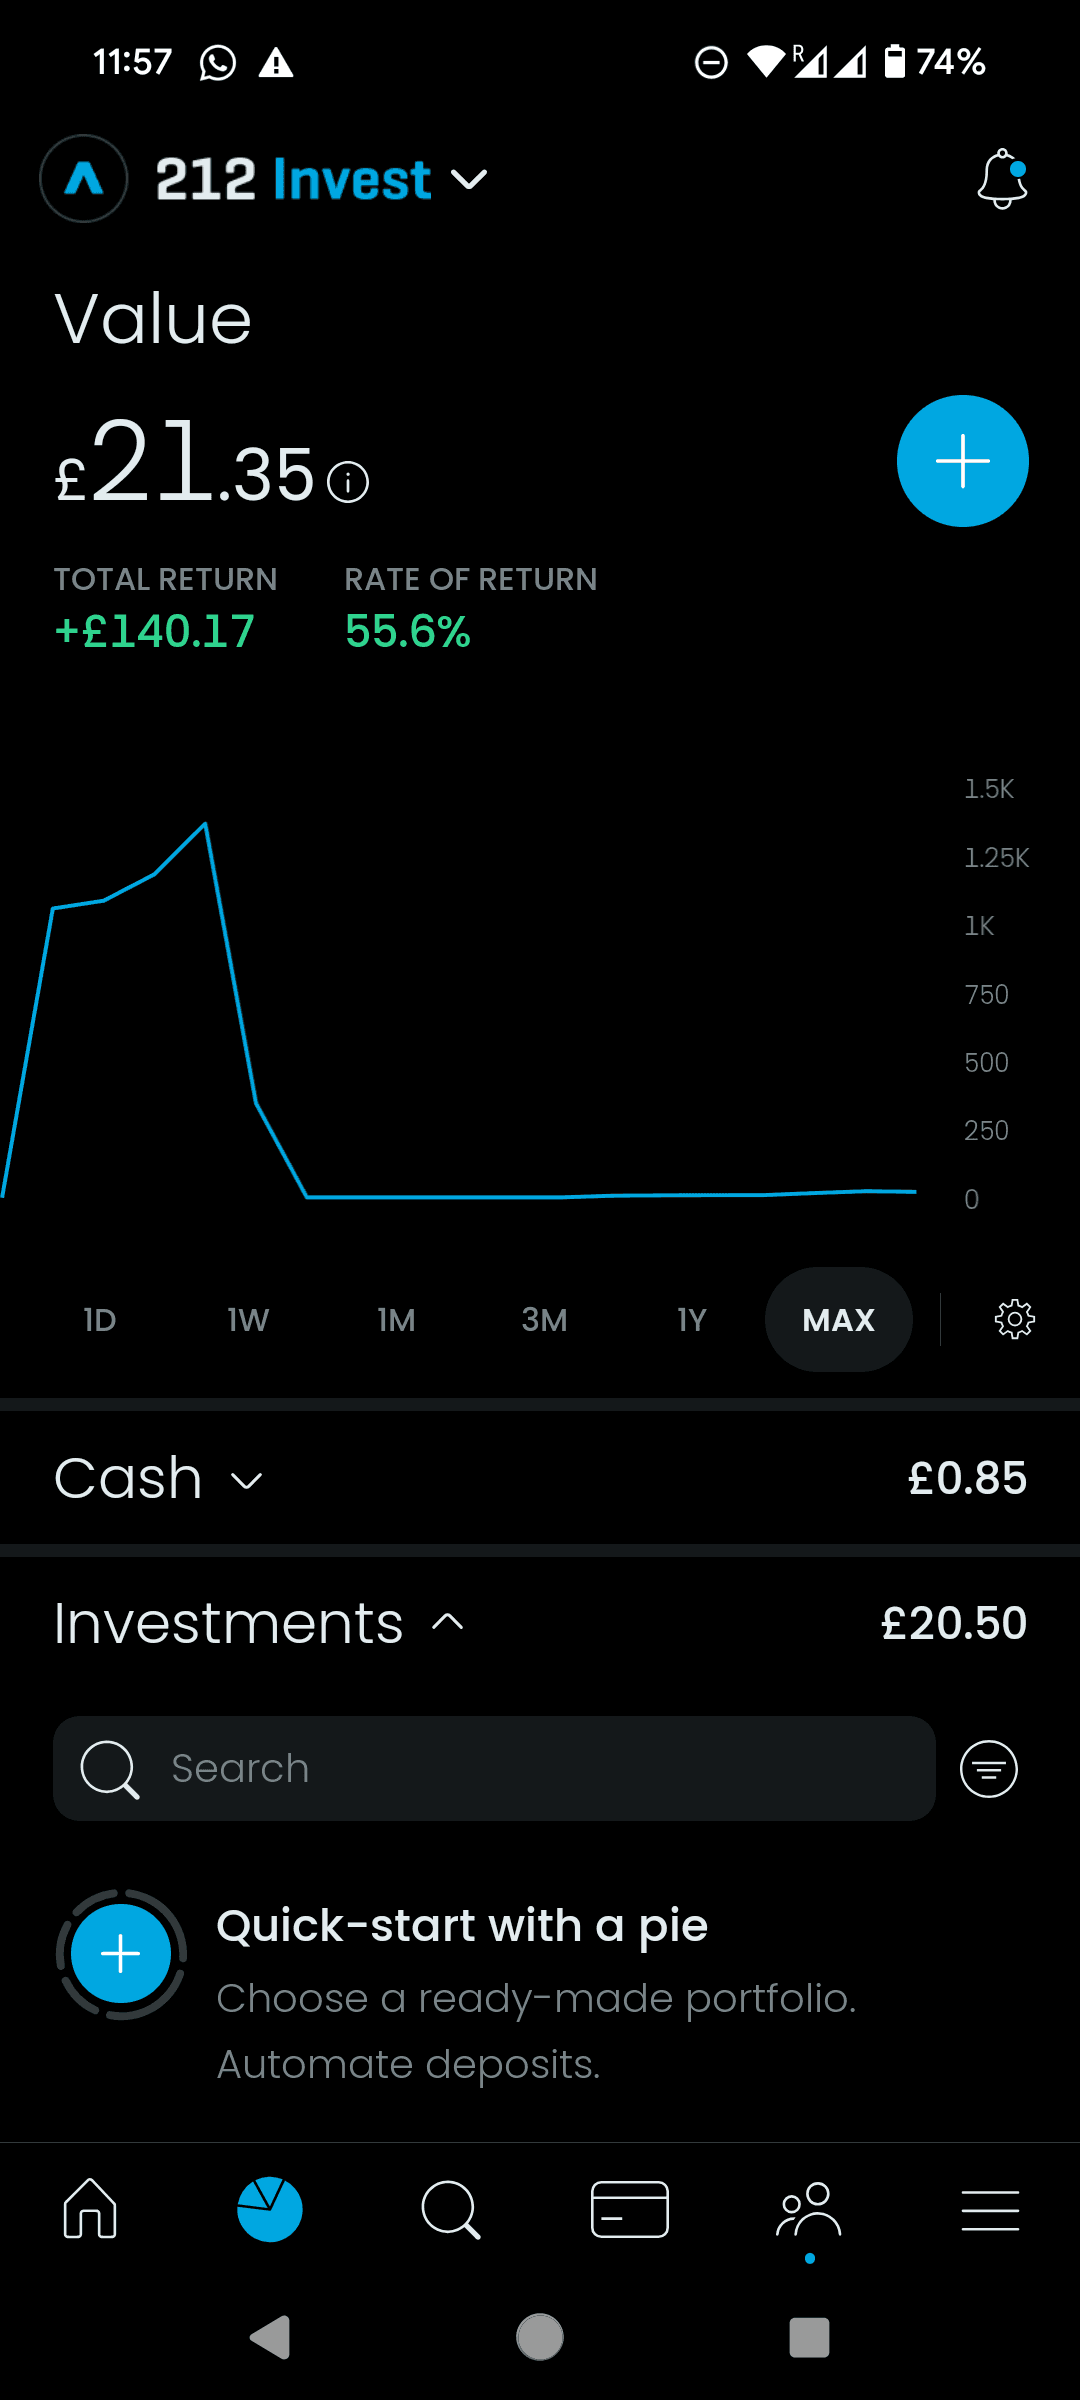Open the hamburger menu icon
1080x2400 pixels.
click(x=990, y=2208)
